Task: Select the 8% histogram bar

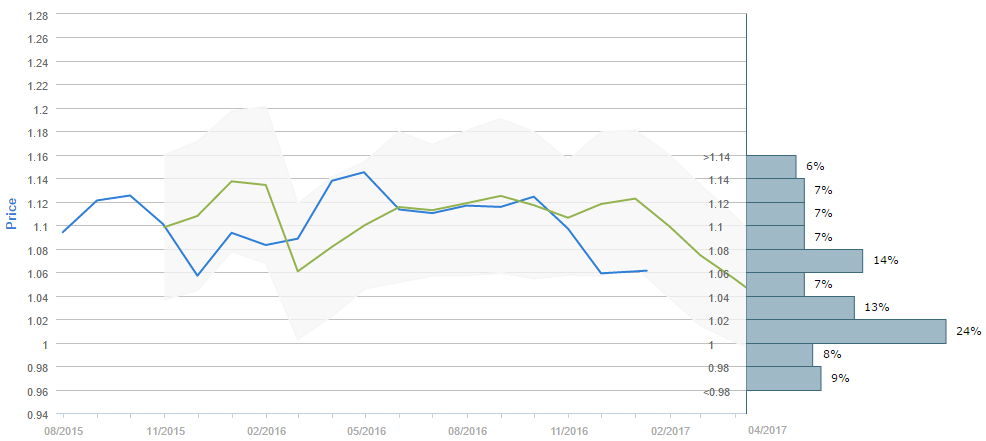Action: pyautogui.click(x=780, y=354)
